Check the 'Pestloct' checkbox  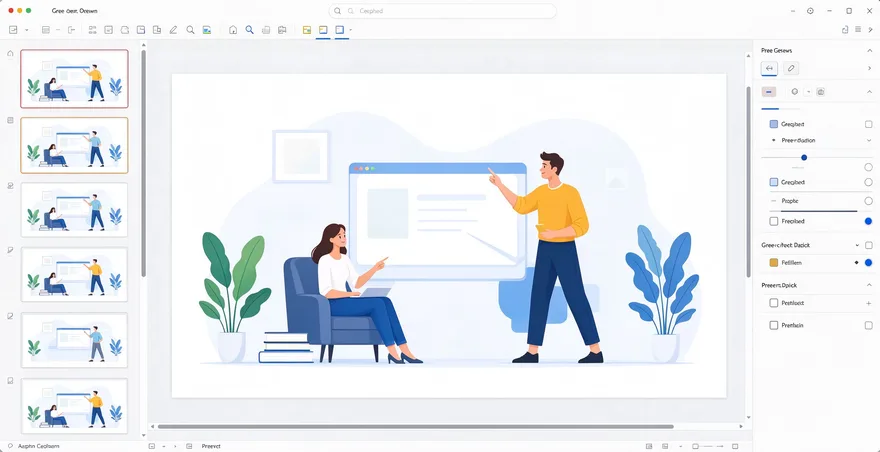pyautogui.click(x=773, y=303)
